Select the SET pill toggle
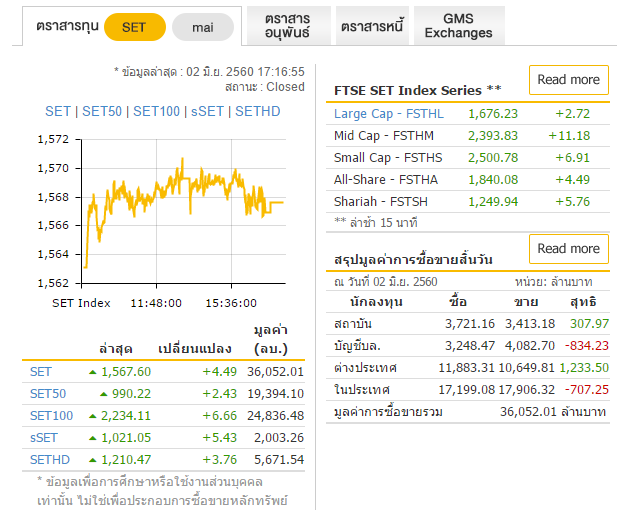The image size is (620, 524). click(x=134, y=27)
